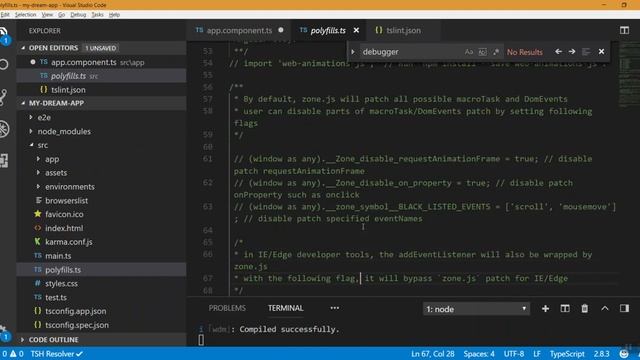Open favicon.ico file
The height and width of the screenshot is (360, 640).
pos(101,214)
